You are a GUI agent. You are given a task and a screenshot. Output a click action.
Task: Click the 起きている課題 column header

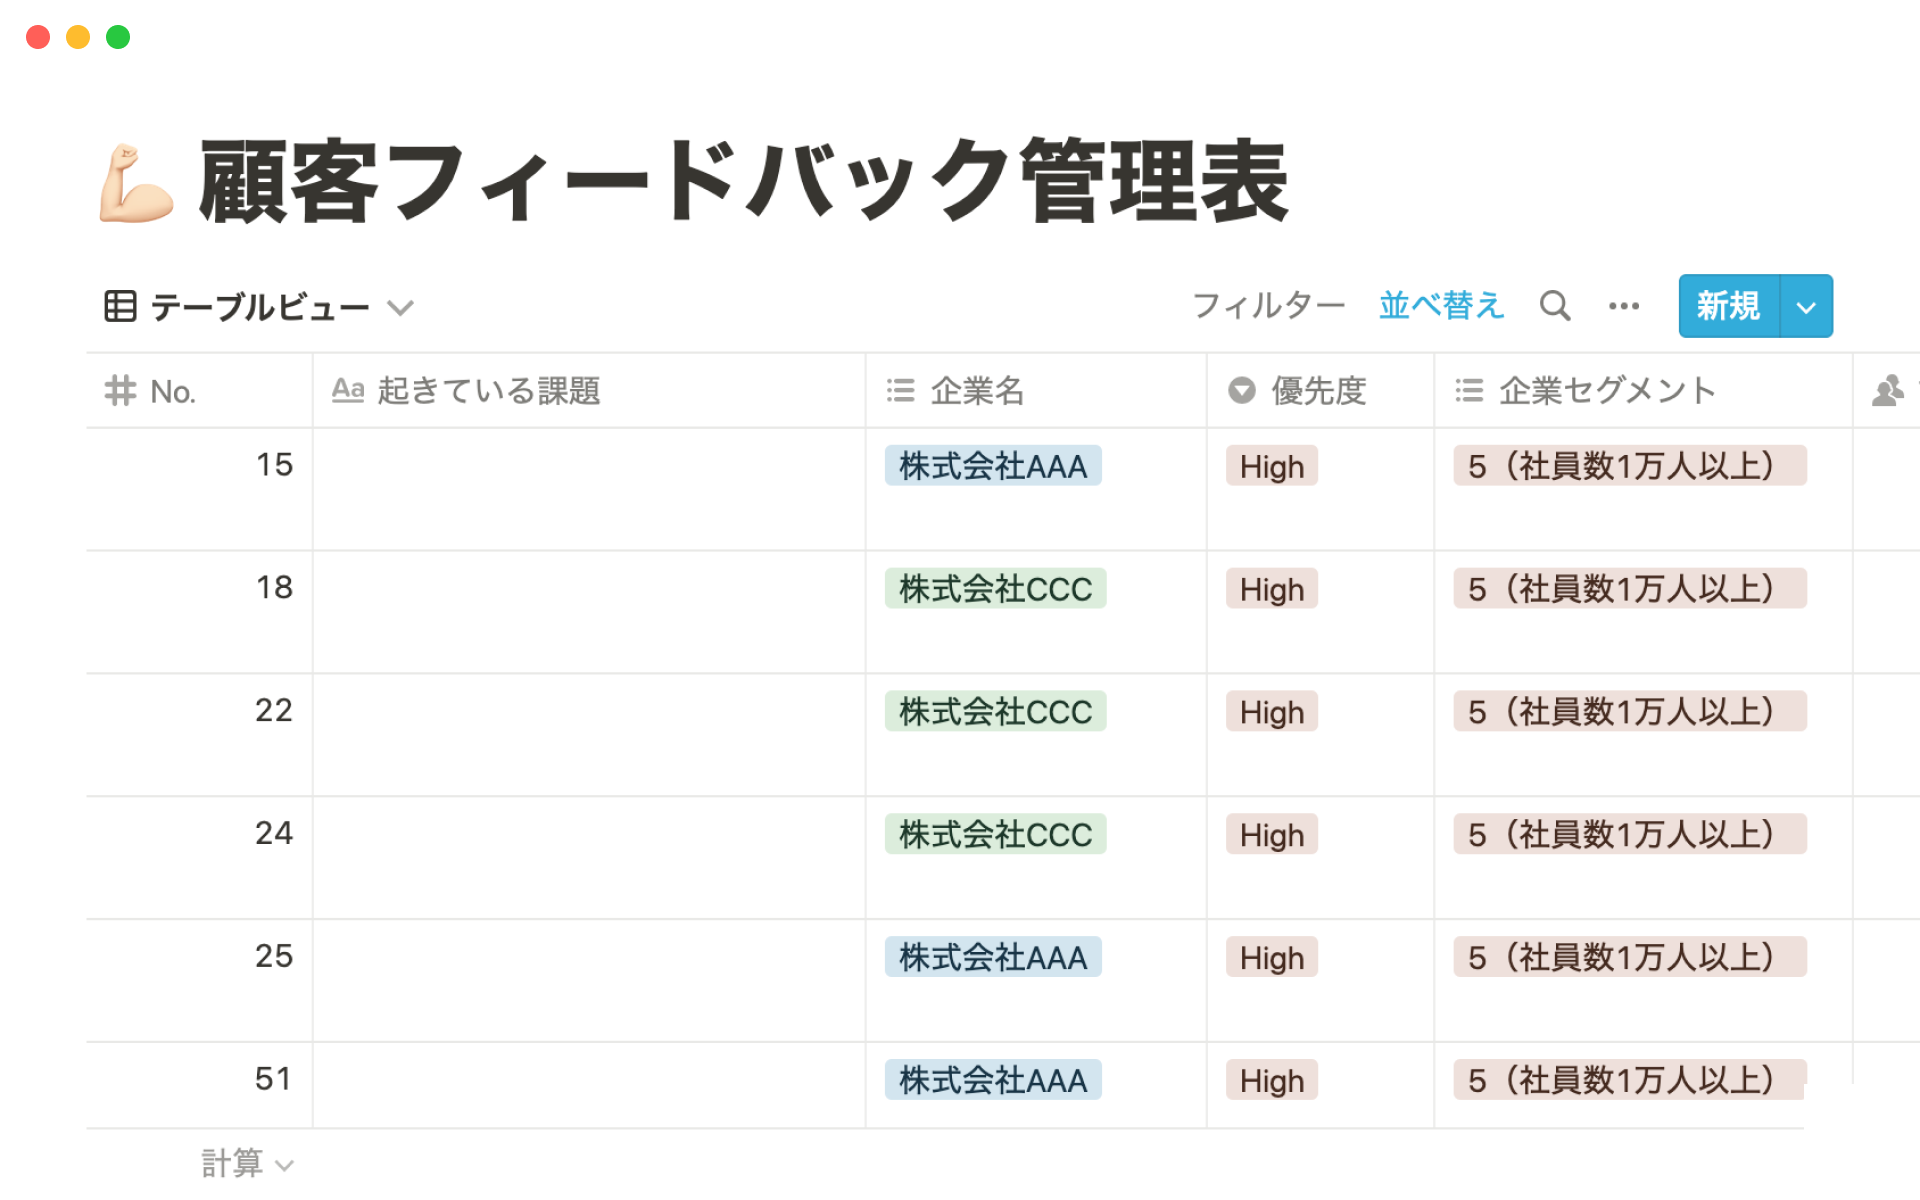(488, 391)
